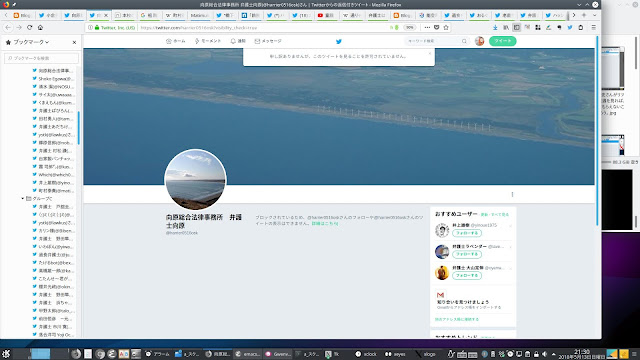Open the Gwenview taskbar entry
Image resolution: width=640 pixels, height=360 pixels.
(278, 354)
